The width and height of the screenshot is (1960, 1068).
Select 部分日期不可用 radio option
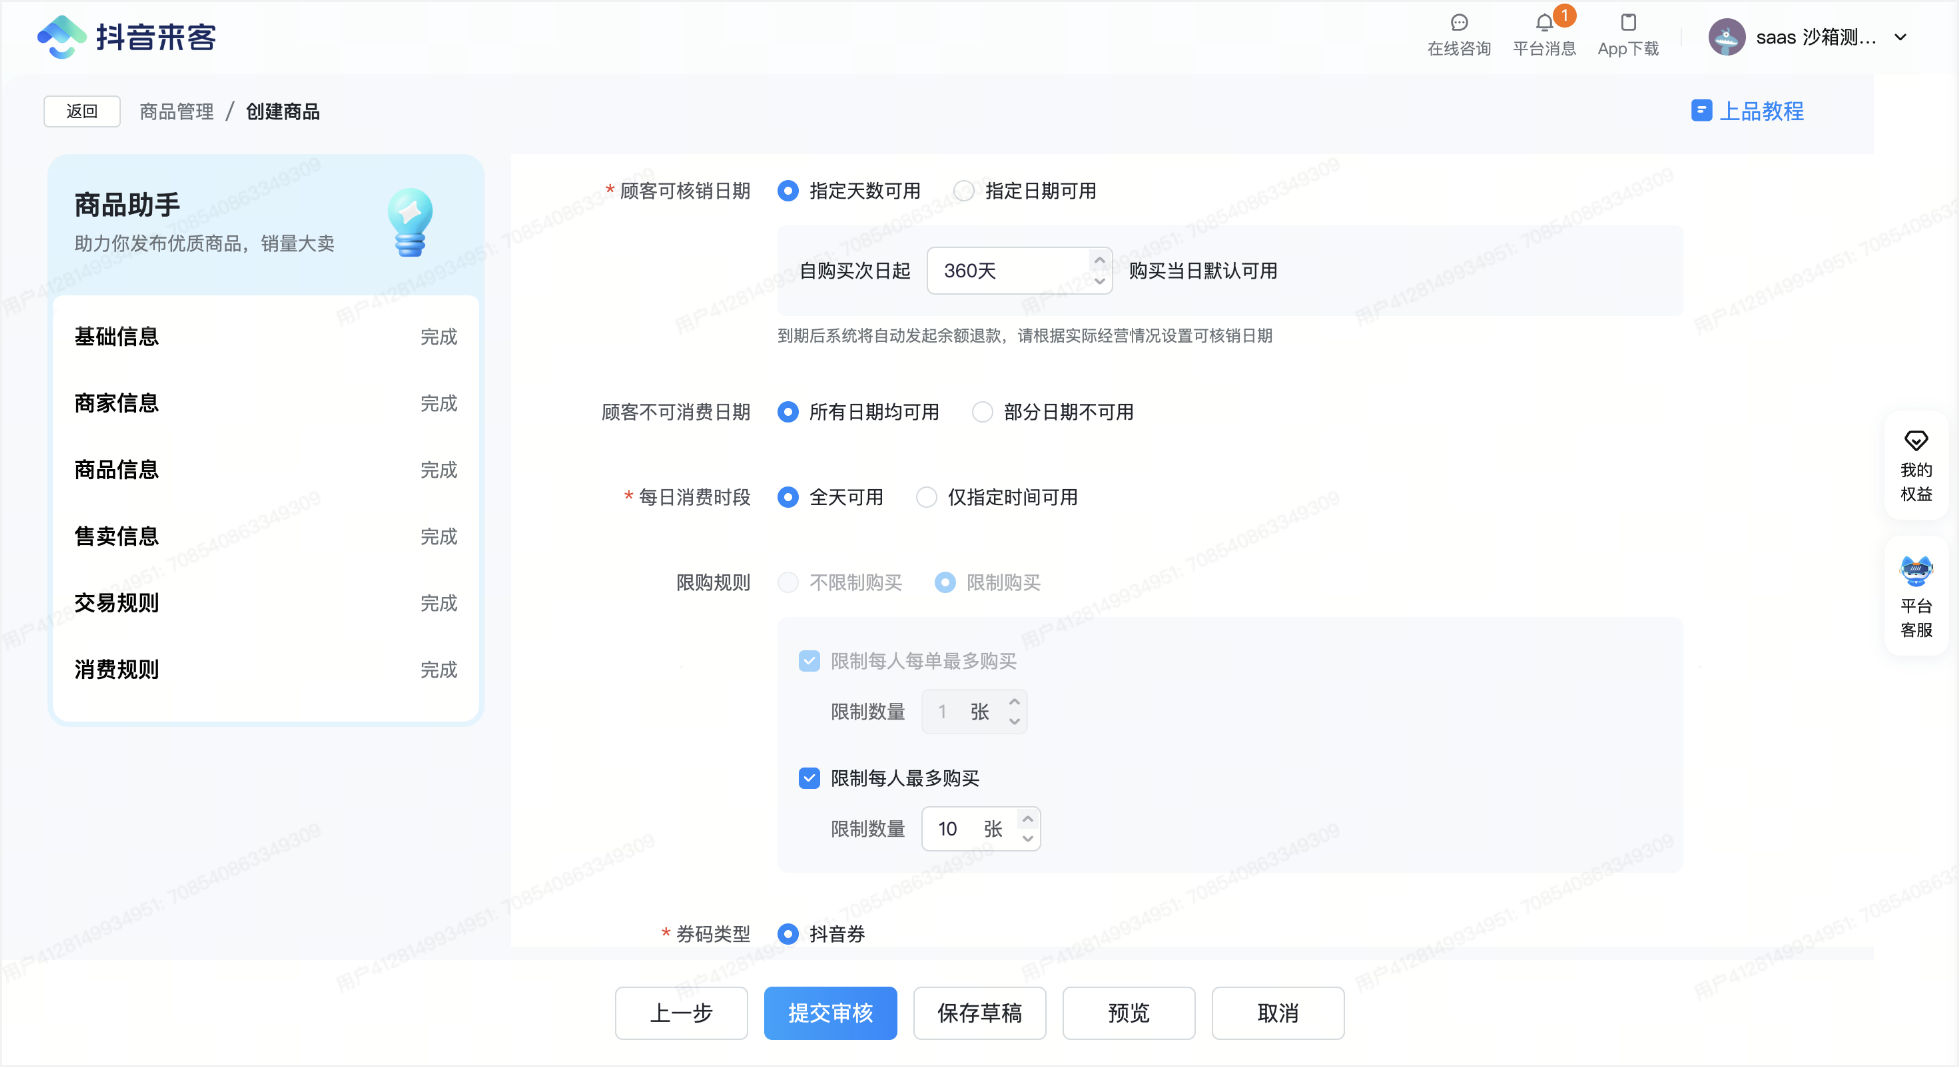(983, 412)
